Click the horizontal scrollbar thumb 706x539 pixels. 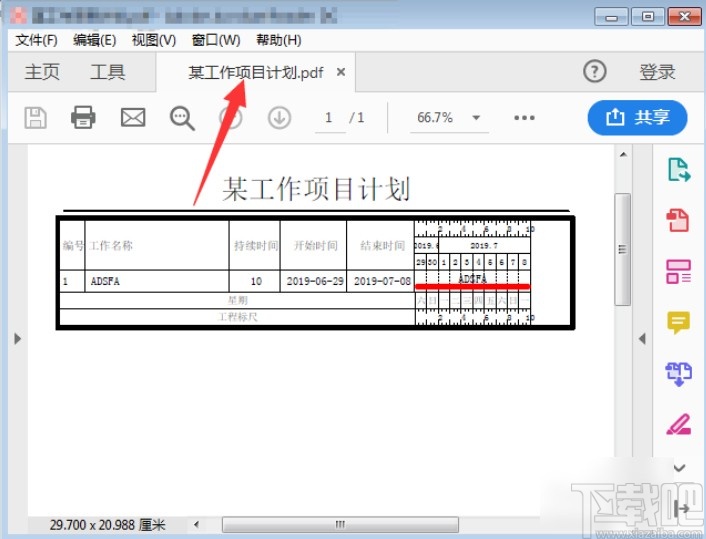[x=340, y=524]
